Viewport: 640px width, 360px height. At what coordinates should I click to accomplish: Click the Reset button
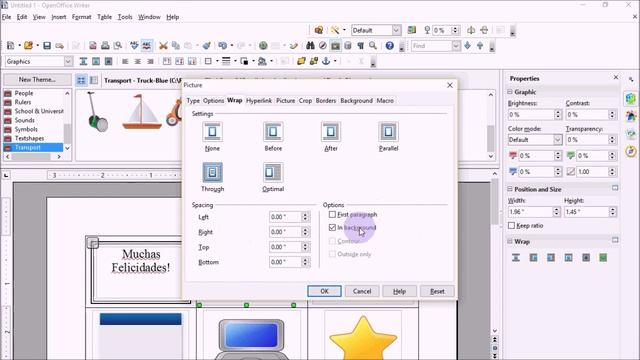point(437,291)
